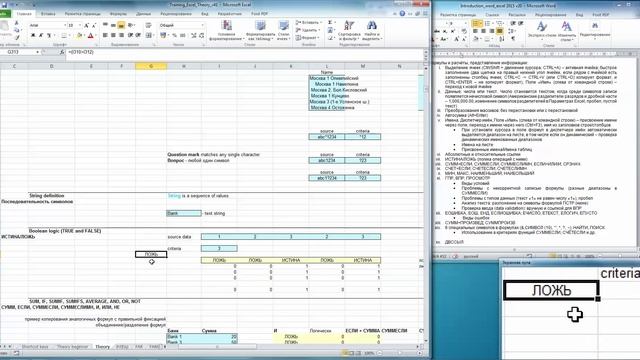640x360 pixels.
Task: Click numbered list icon in Word ribbon
Action: [x=487, y=24]
